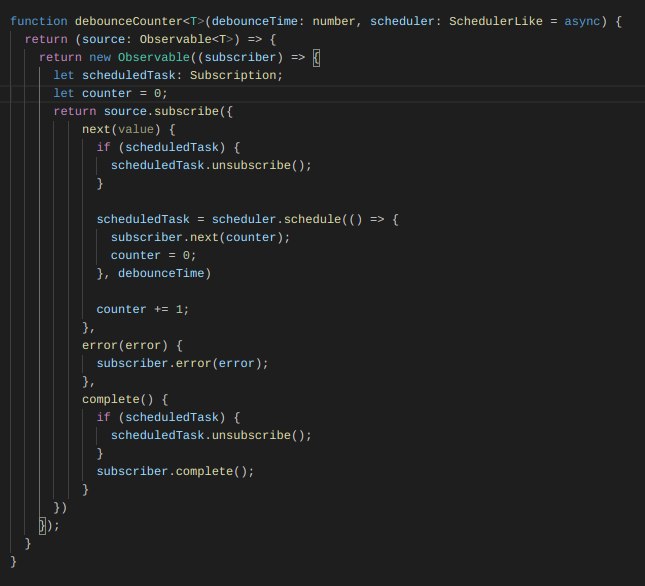The image size is (645, 586).
Task: Place cursor on 'let scheduledTask: Subscription;' line
Action: pyautogui.click(x=168, y=75)
